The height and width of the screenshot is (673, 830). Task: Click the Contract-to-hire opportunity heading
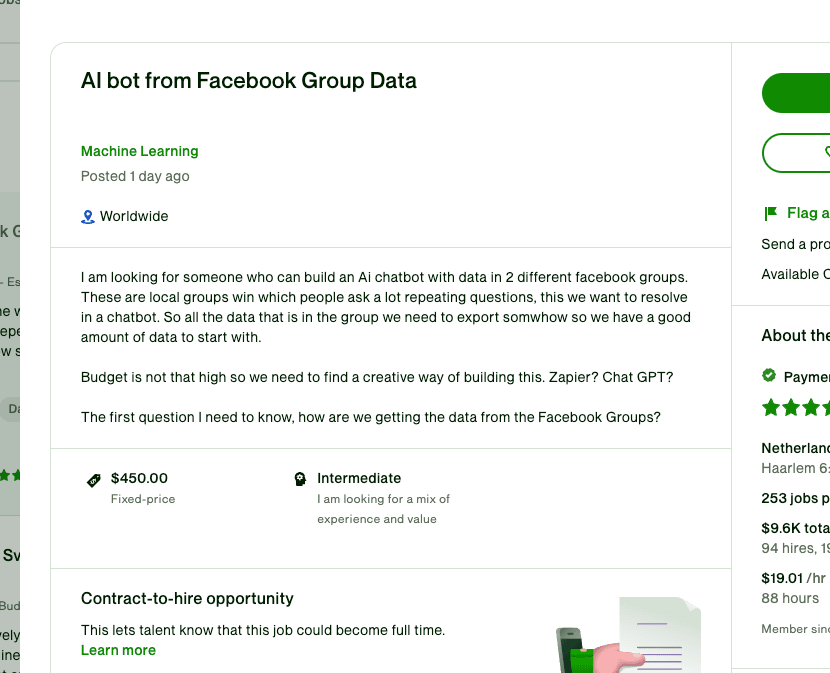(x=187, y=598)
